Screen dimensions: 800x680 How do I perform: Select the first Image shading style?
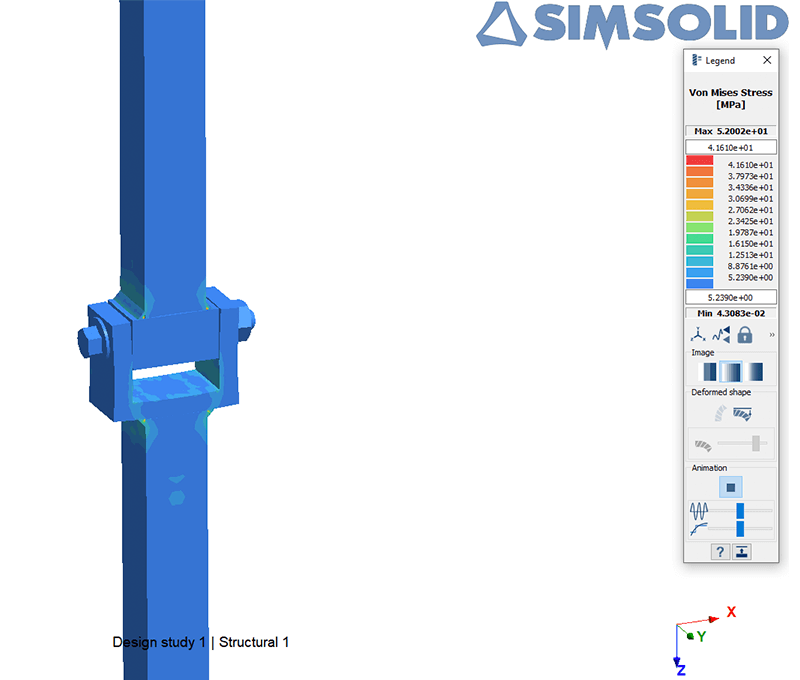(707, 371)
